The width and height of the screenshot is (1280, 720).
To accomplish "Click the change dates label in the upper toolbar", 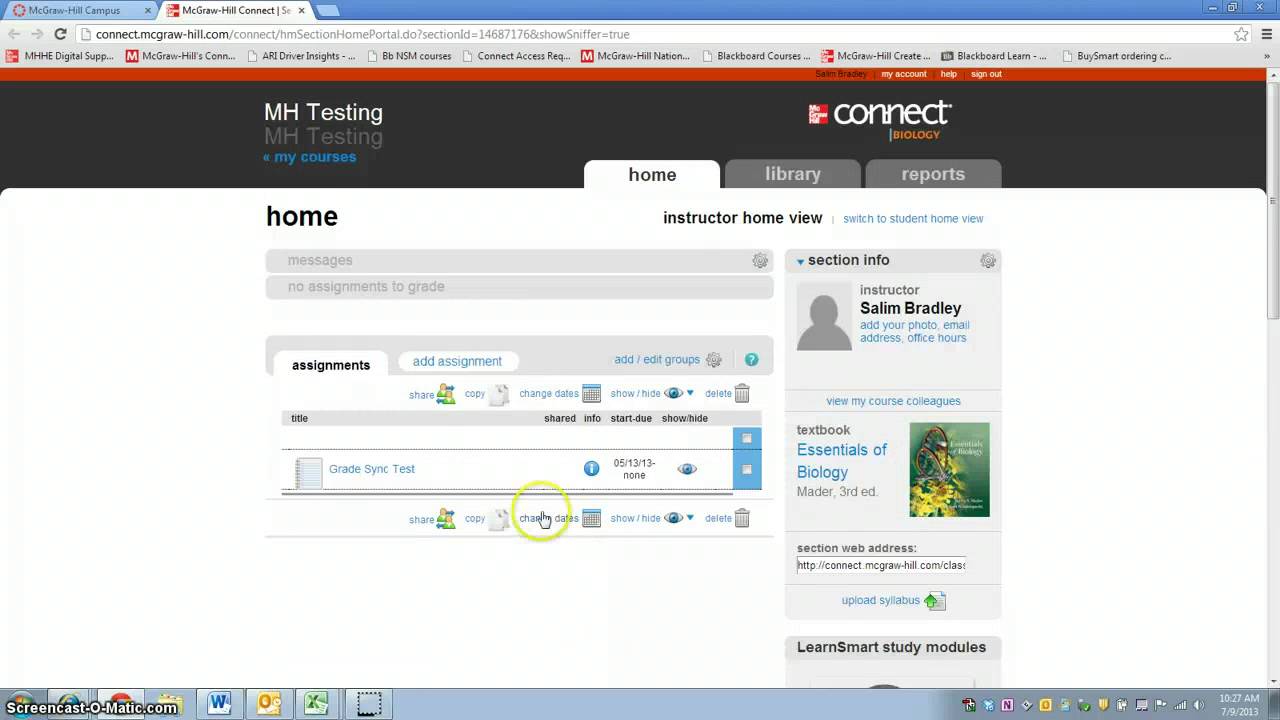I will 549,394.
